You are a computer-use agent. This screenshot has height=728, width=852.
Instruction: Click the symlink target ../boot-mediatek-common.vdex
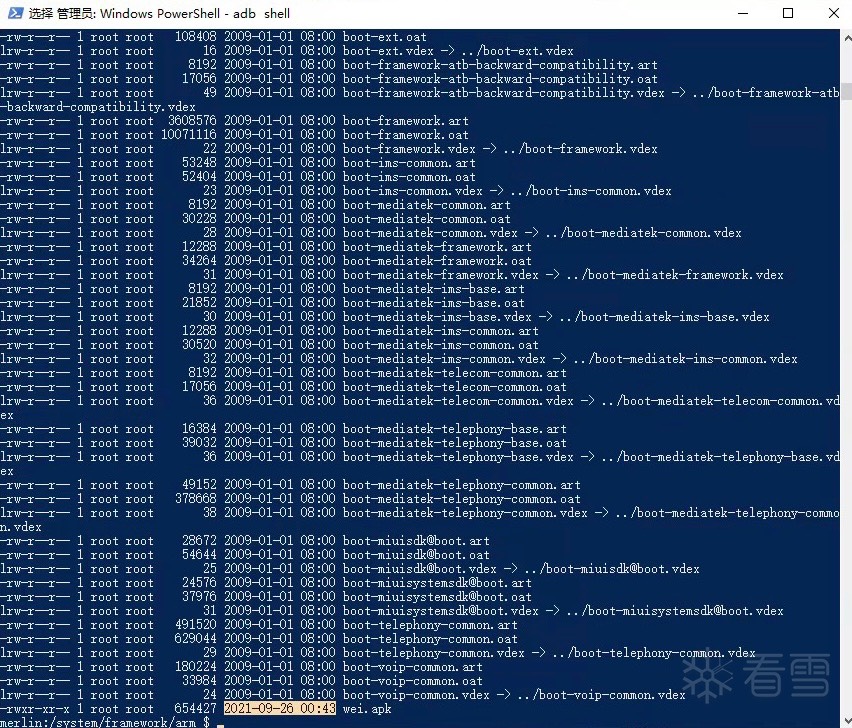(644, 233)
